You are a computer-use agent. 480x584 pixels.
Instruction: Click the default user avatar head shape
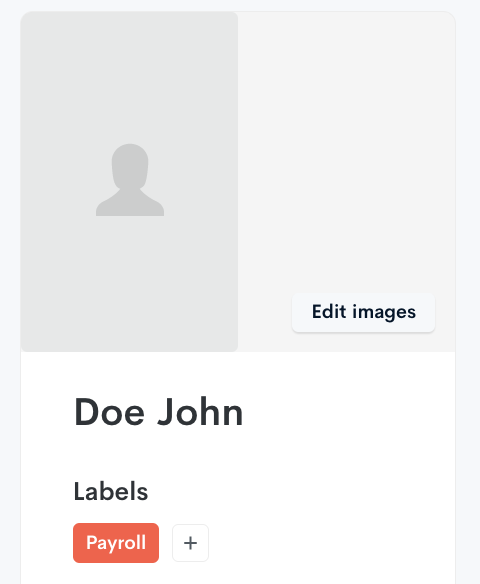tap(130, 166)
